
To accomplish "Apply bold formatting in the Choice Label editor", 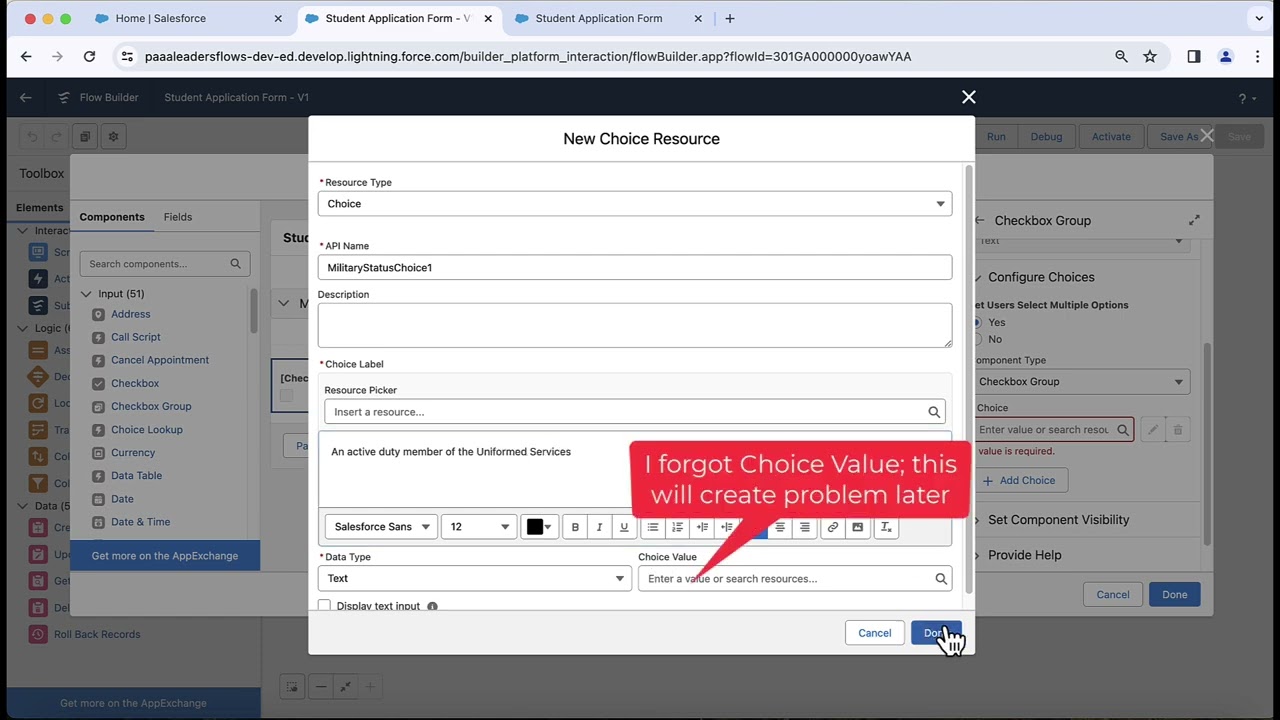I will (575, 527).
